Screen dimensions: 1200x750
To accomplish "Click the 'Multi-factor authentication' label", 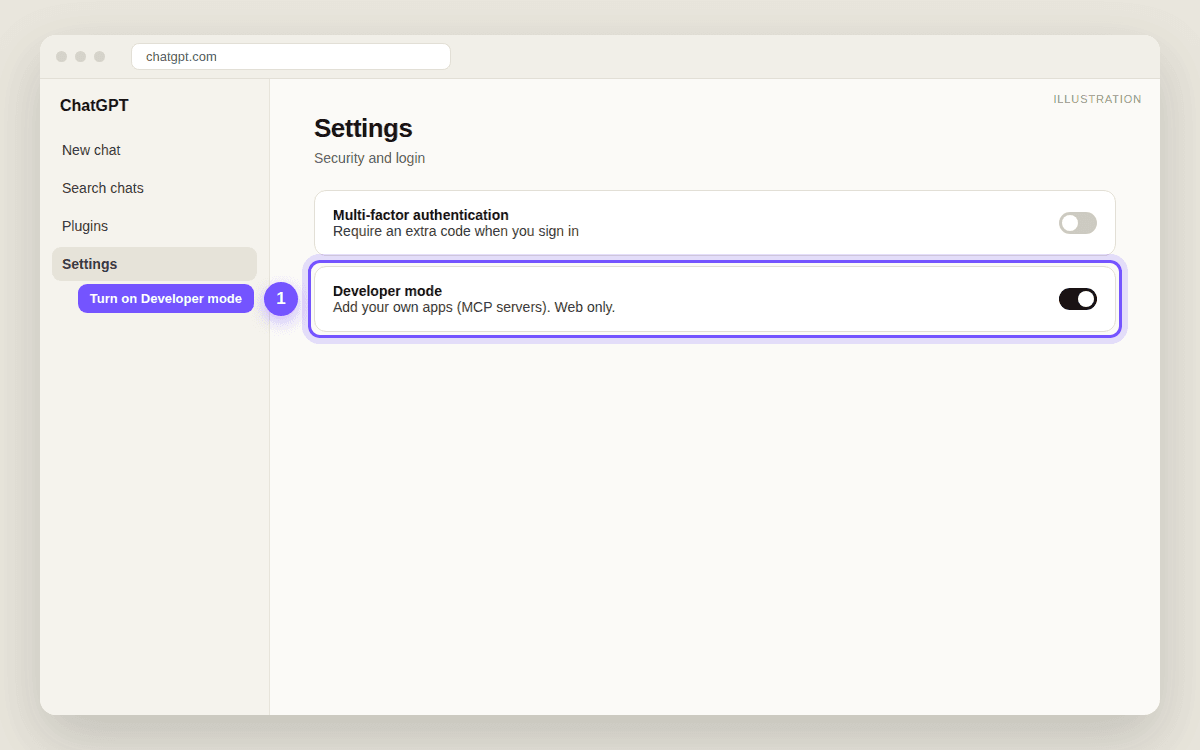I will click(421, 215).
